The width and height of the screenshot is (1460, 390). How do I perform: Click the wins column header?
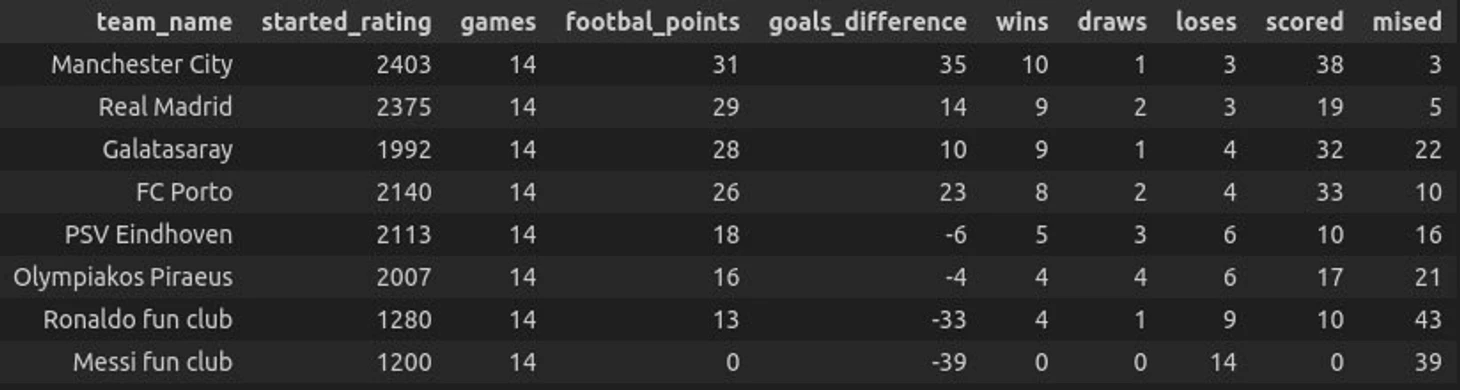1022,22
